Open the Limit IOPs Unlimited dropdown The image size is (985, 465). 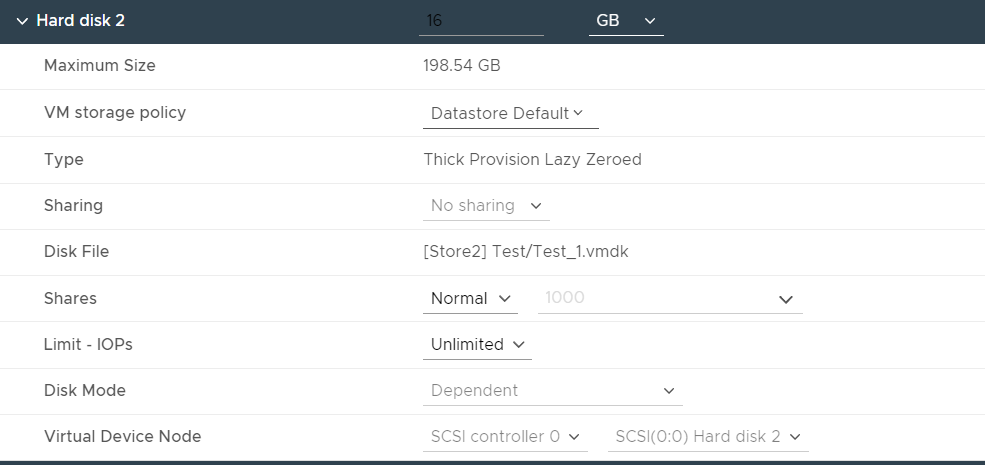tap(477, 345)
